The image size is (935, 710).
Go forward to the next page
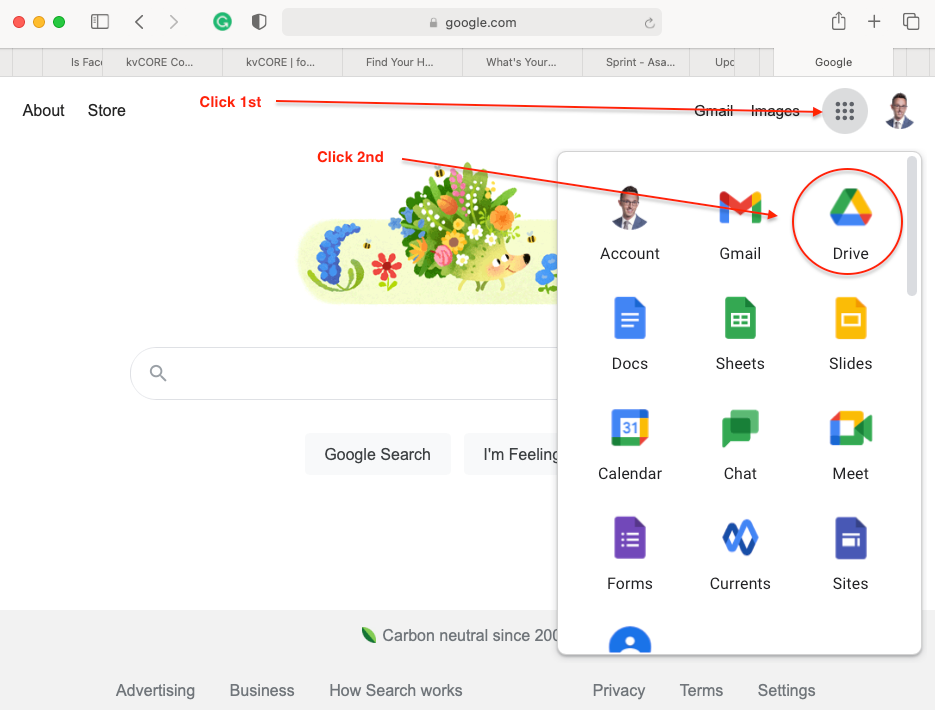point(174,22)
